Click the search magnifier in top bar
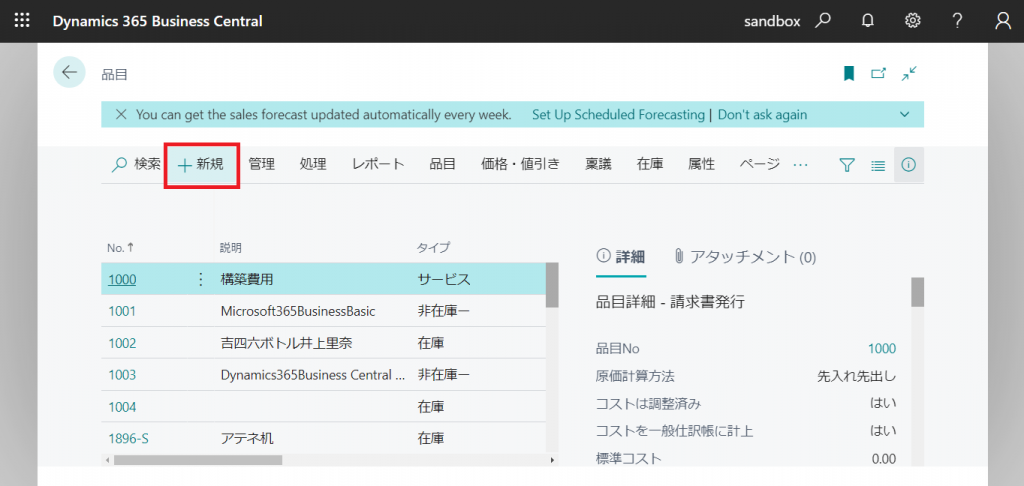The width and height of the screenshot is (1024, 486). coord(823,21)
